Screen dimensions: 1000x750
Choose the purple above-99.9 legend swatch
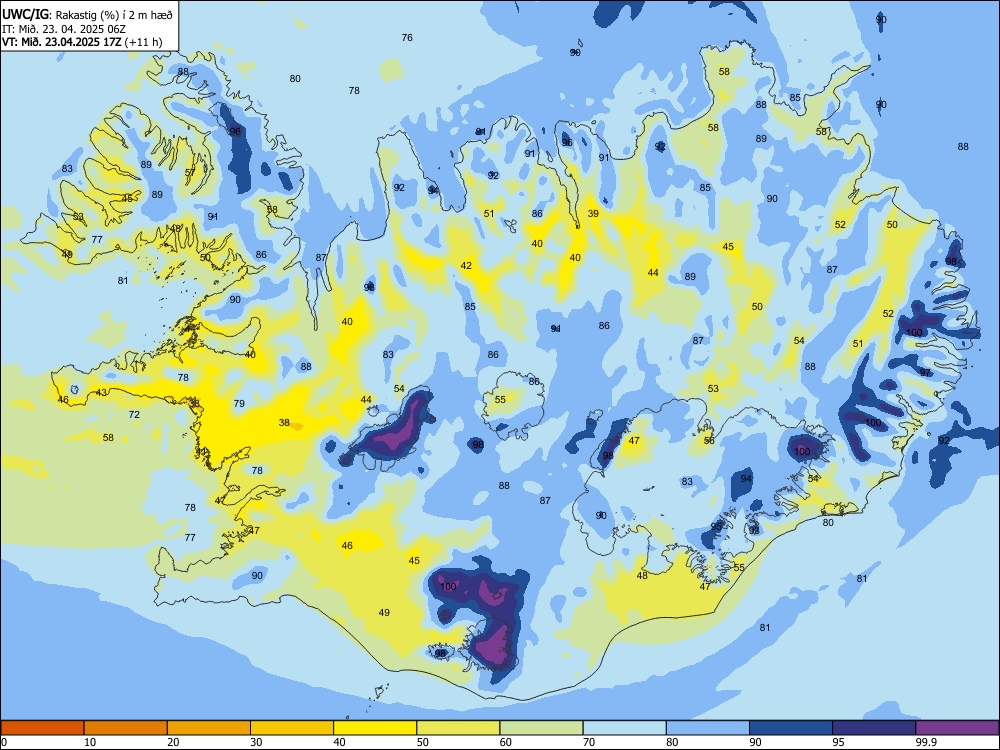(957, 728)
